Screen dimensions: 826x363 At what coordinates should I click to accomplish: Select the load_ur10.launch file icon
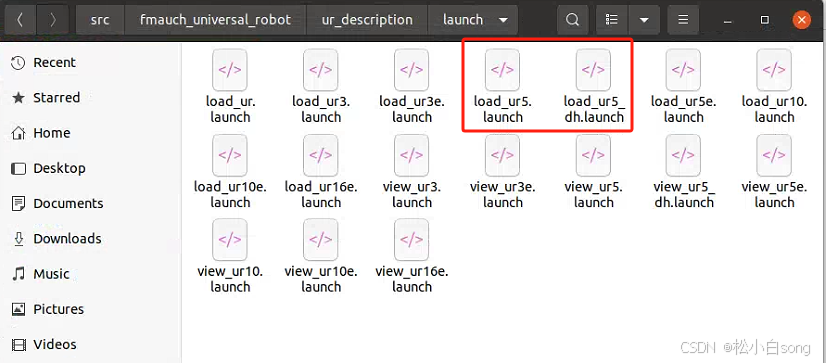774,70
